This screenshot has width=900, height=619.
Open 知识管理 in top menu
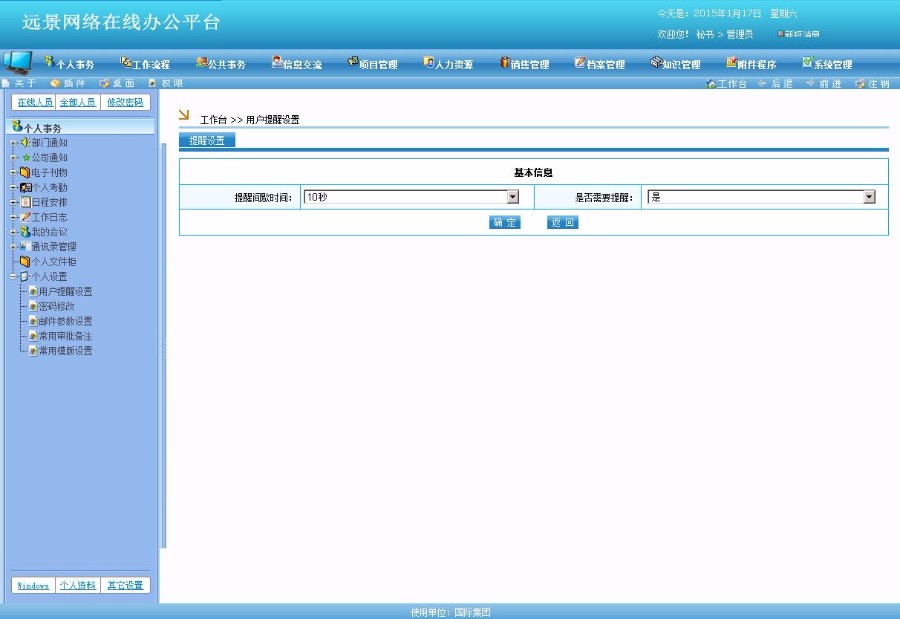[676, 63]
